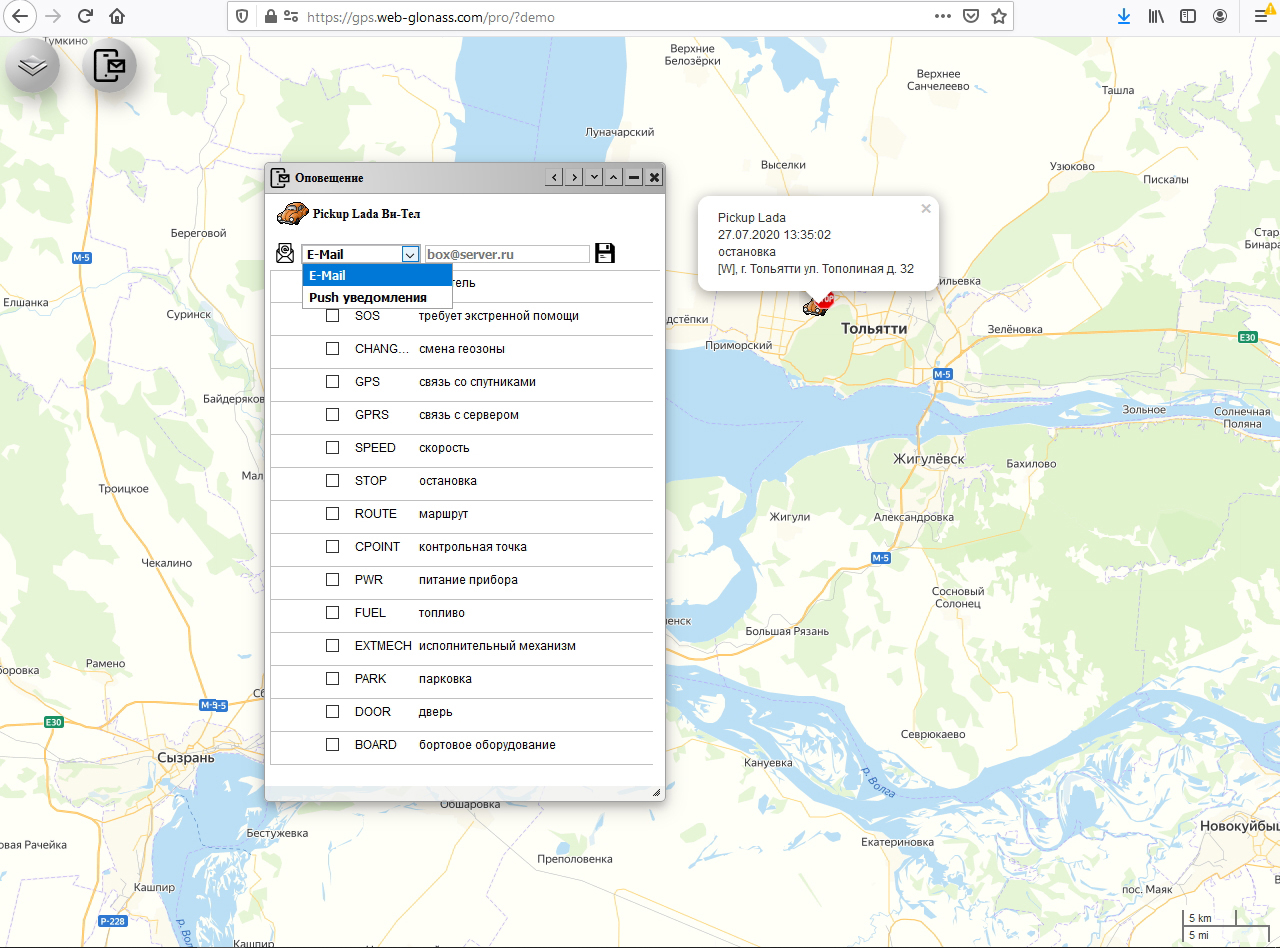Image resolution: width=1280 pixels, height=948 pixels.
Task: Open the Firefox hamburger menu
Action: (x=1261, y=16)
